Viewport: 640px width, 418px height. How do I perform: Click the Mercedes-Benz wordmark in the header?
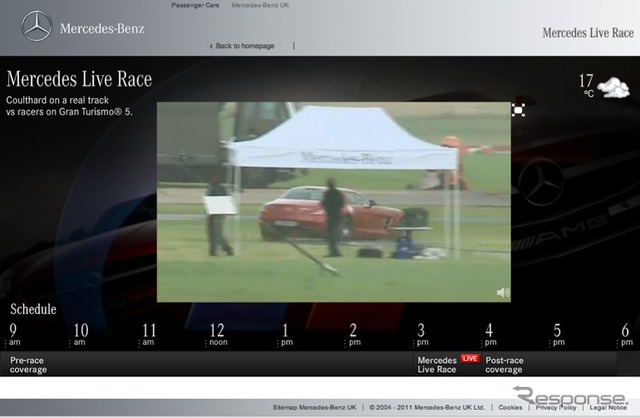pyautogui.click(x=102, y=29)
